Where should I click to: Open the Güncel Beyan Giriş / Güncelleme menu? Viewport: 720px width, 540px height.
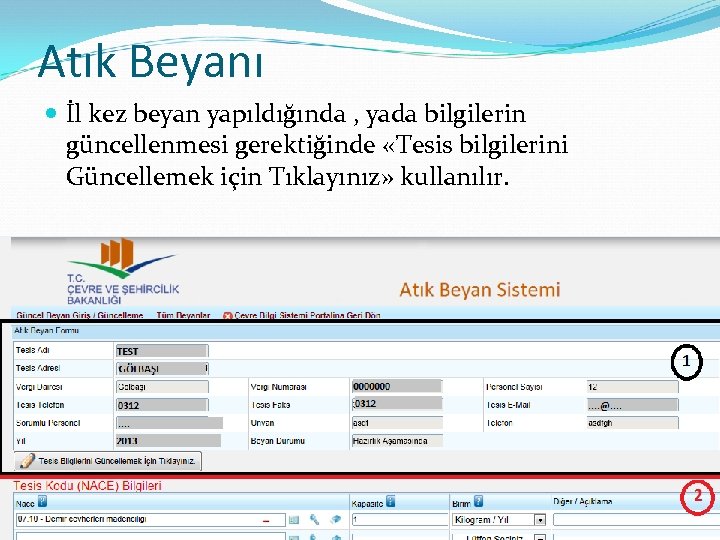[80, 315]
